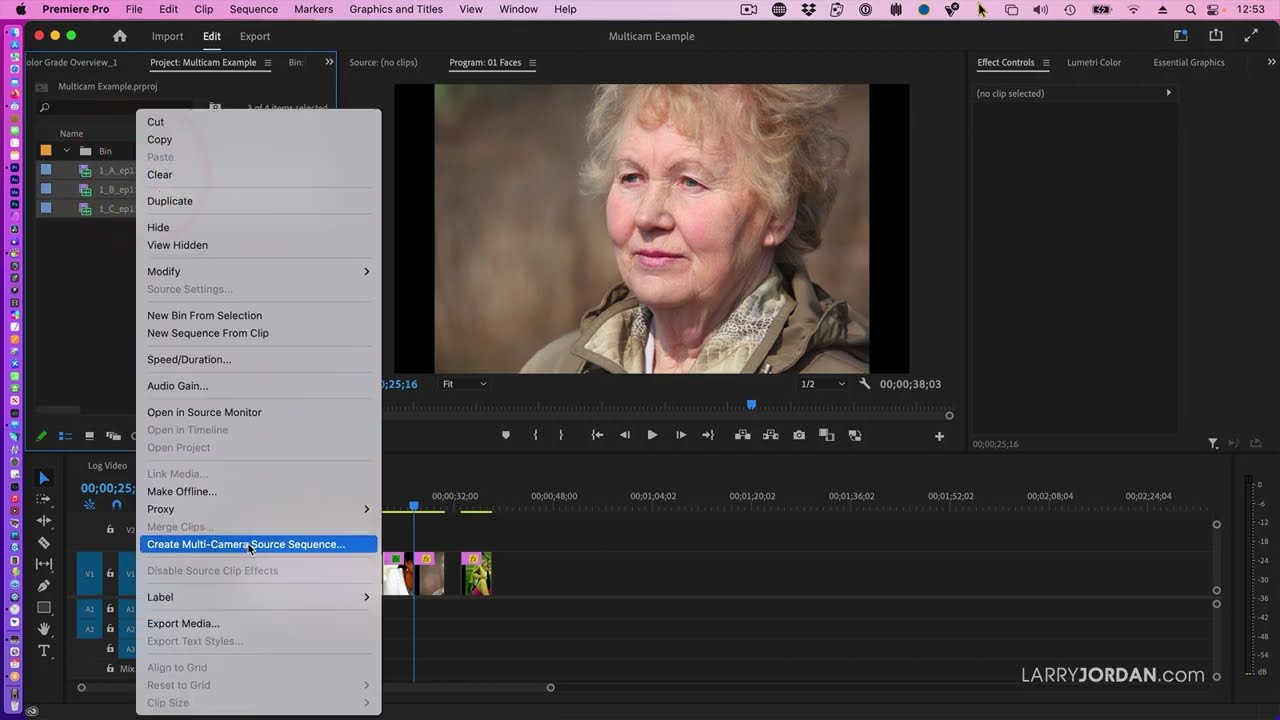Select the Type tool
Viewport: 1280px width, 720px height.
click(44, 651)
